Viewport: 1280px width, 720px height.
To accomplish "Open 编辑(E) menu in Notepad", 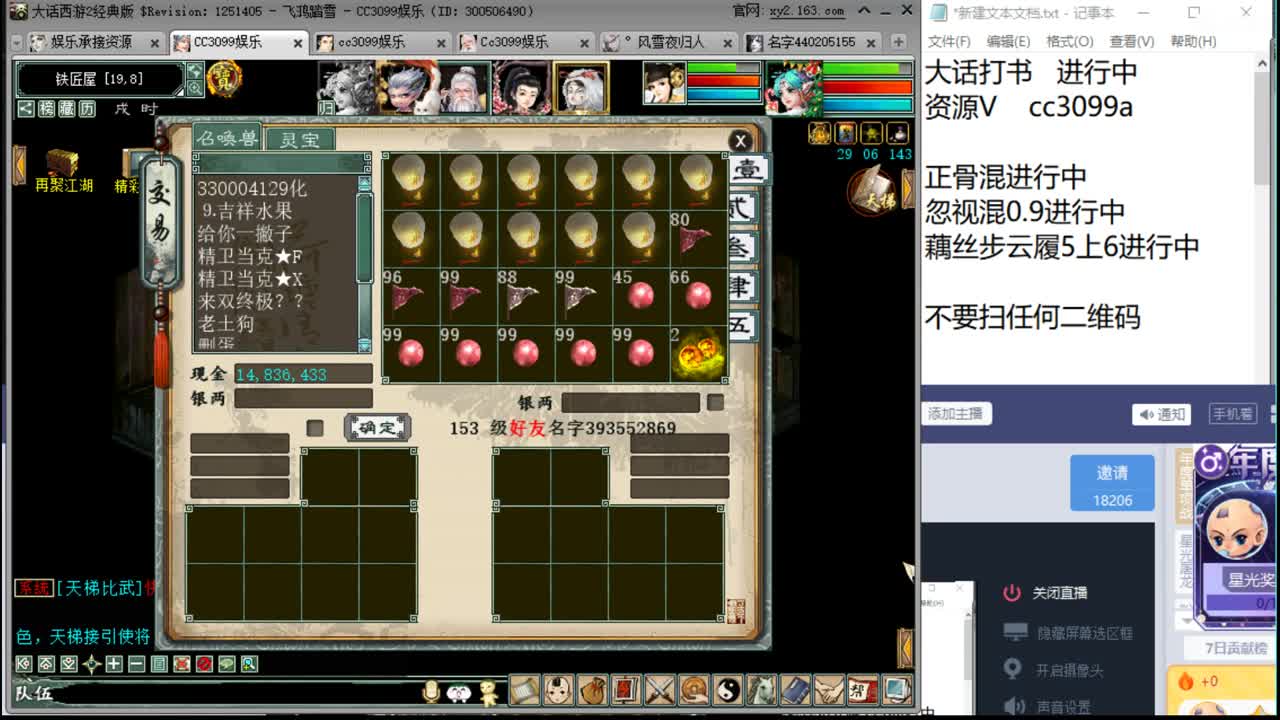I will (x=1009, y=41).
